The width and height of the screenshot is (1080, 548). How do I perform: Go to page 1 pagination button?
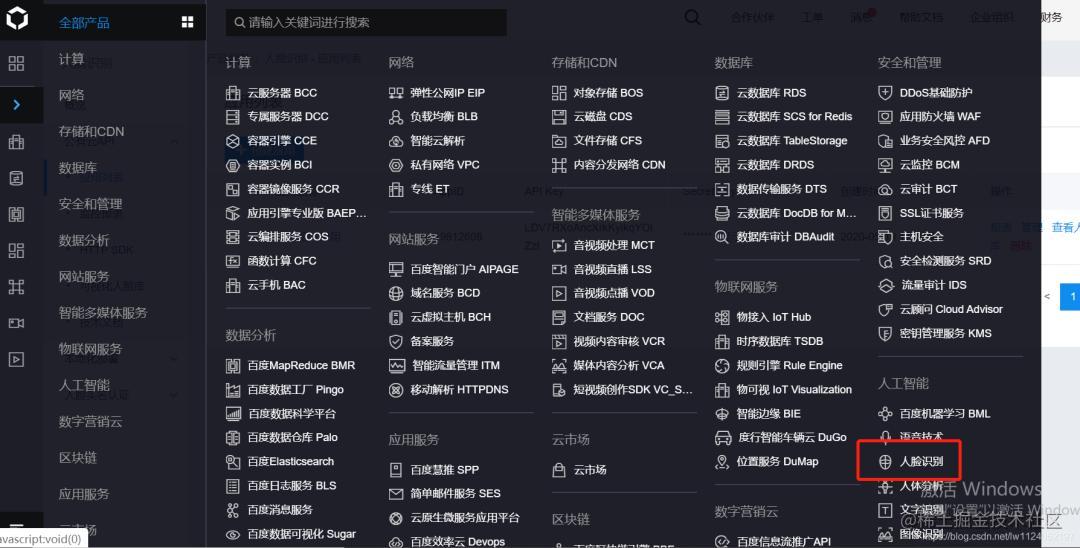[1070, 297]
